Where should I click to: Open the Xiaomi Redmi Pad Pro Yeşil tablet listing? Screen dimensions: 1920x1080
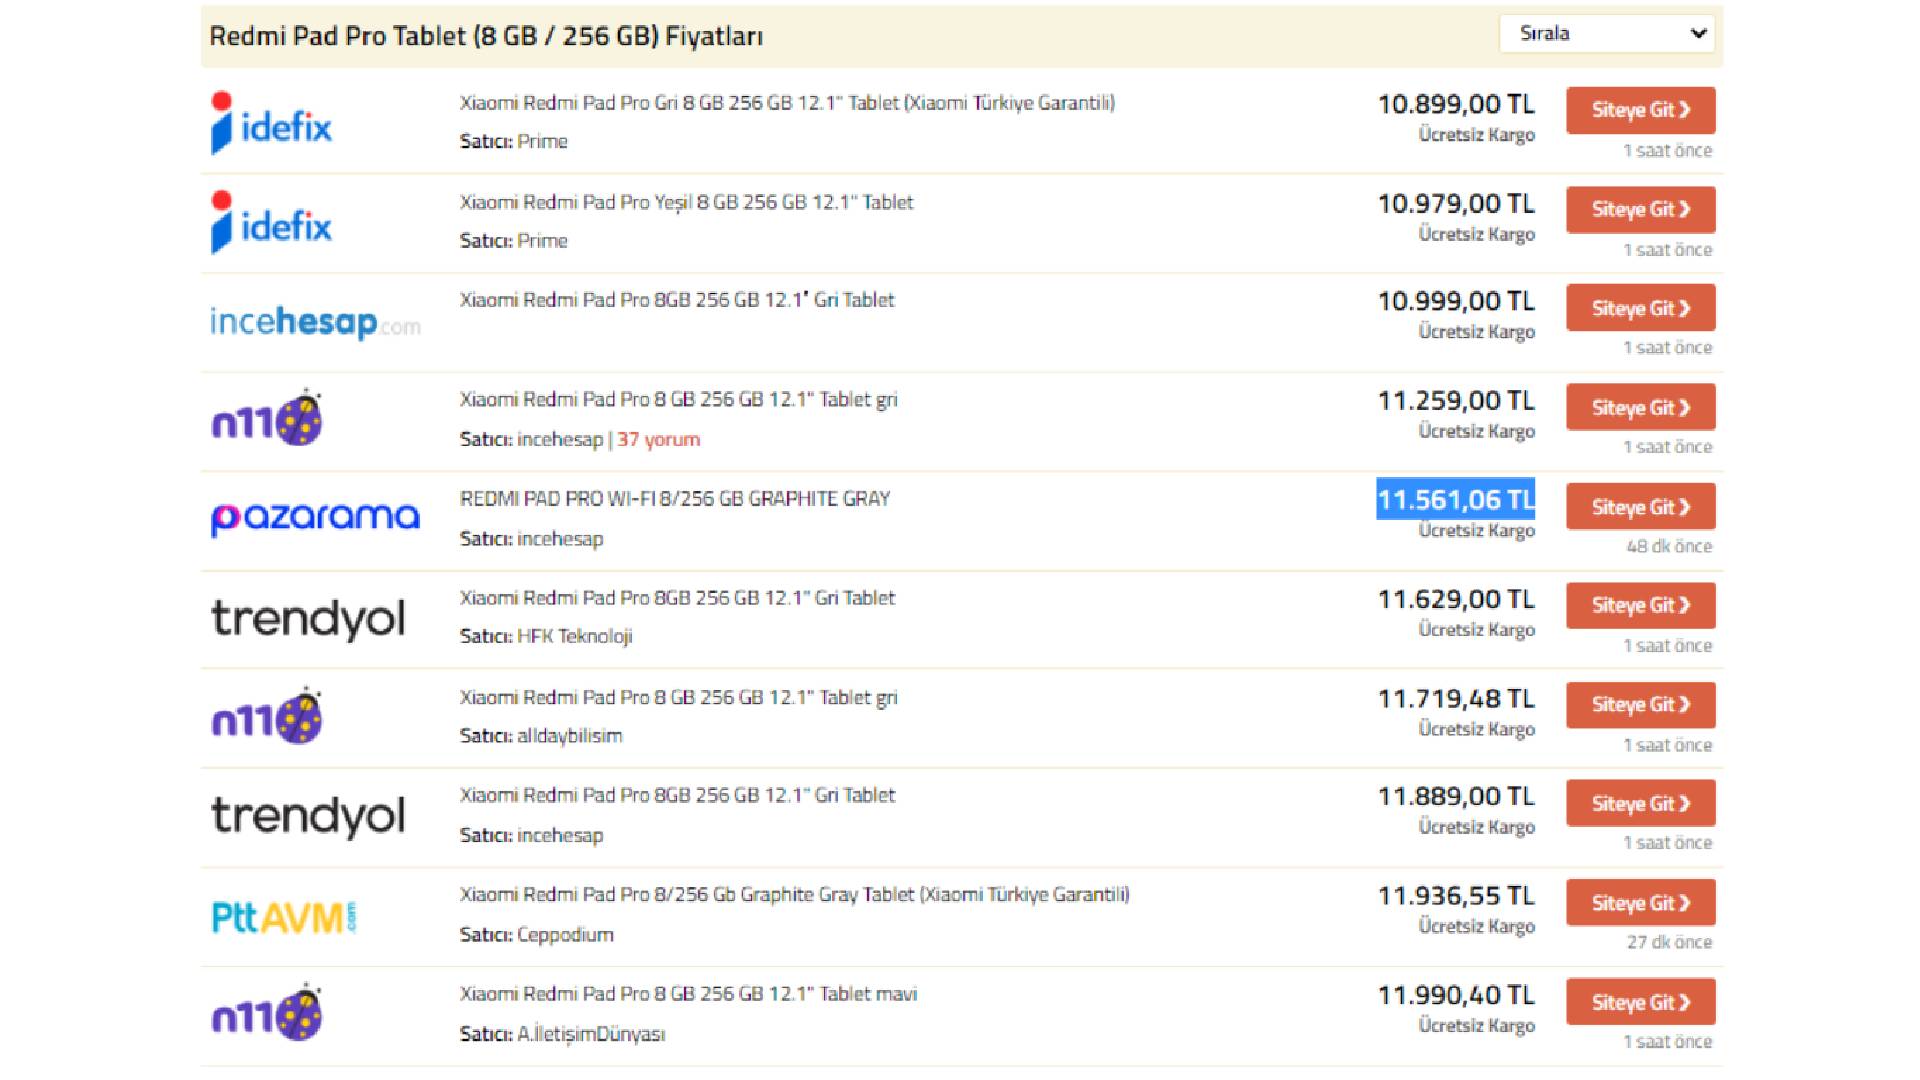(686, 202)
